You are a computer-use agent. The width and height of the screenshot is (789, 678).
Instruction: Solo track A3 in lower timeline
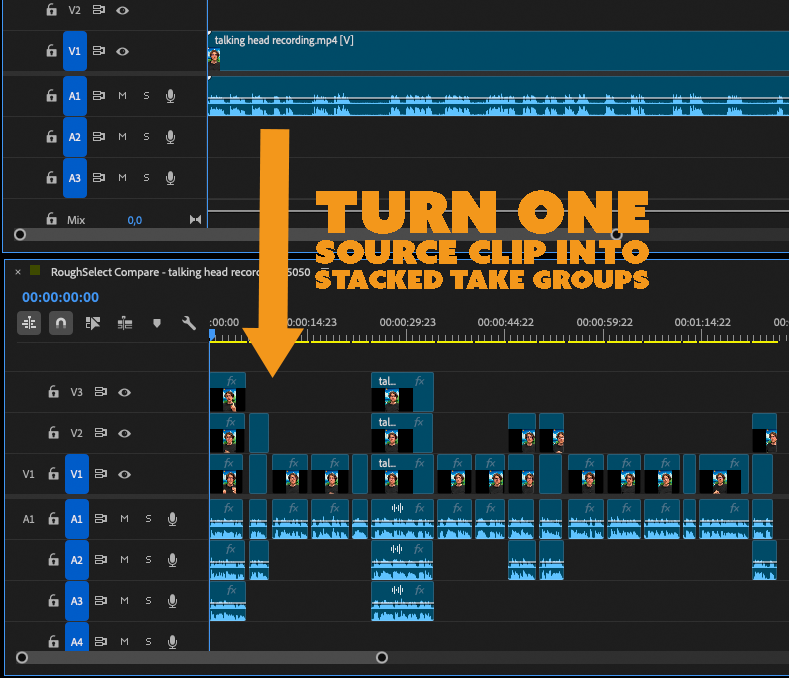click(x=148, y=600)
